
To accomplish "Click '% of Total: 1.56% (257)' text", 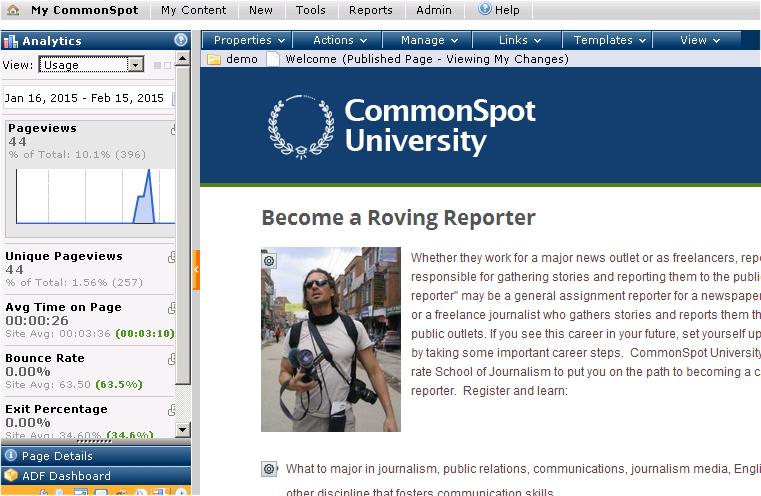I will (x=74, y=283).
